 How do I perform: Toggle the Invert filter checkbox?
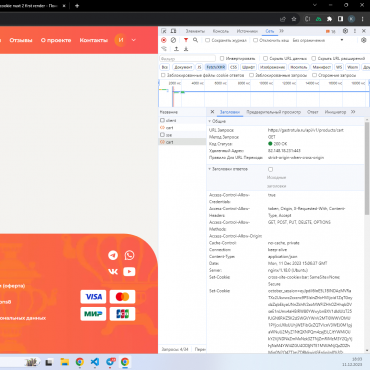pos(222,58)
